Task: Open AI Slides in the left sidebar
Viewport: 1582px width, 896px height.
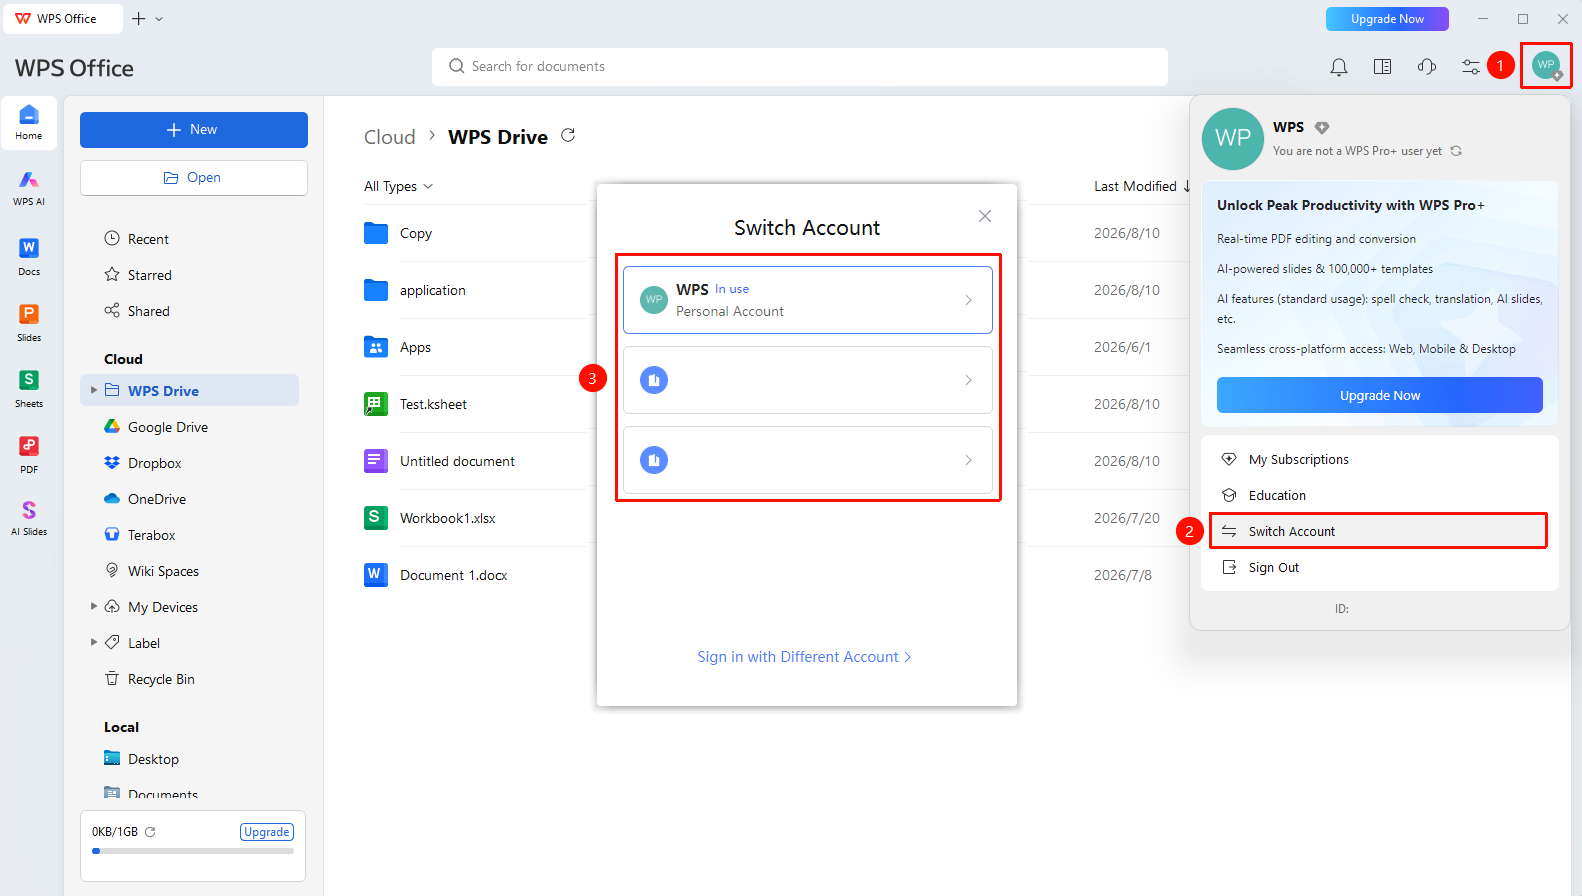Action: click(29, 518)
